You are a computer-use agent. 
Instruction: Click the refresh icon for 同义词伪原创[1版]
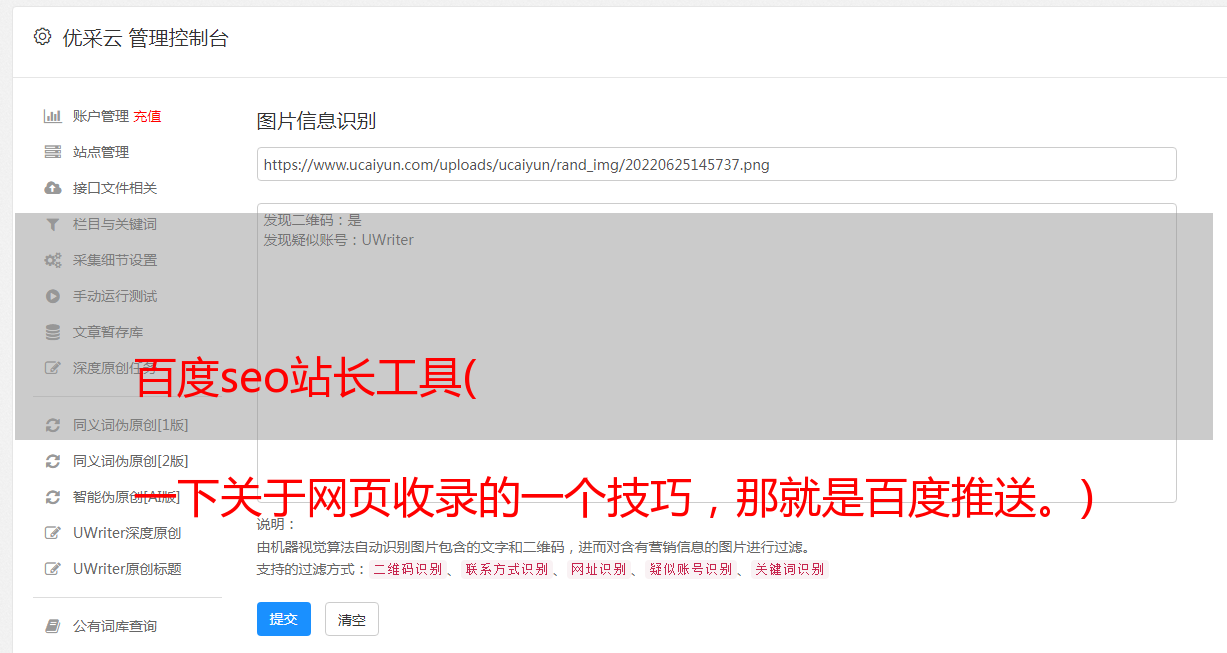[x=53, y=425]
